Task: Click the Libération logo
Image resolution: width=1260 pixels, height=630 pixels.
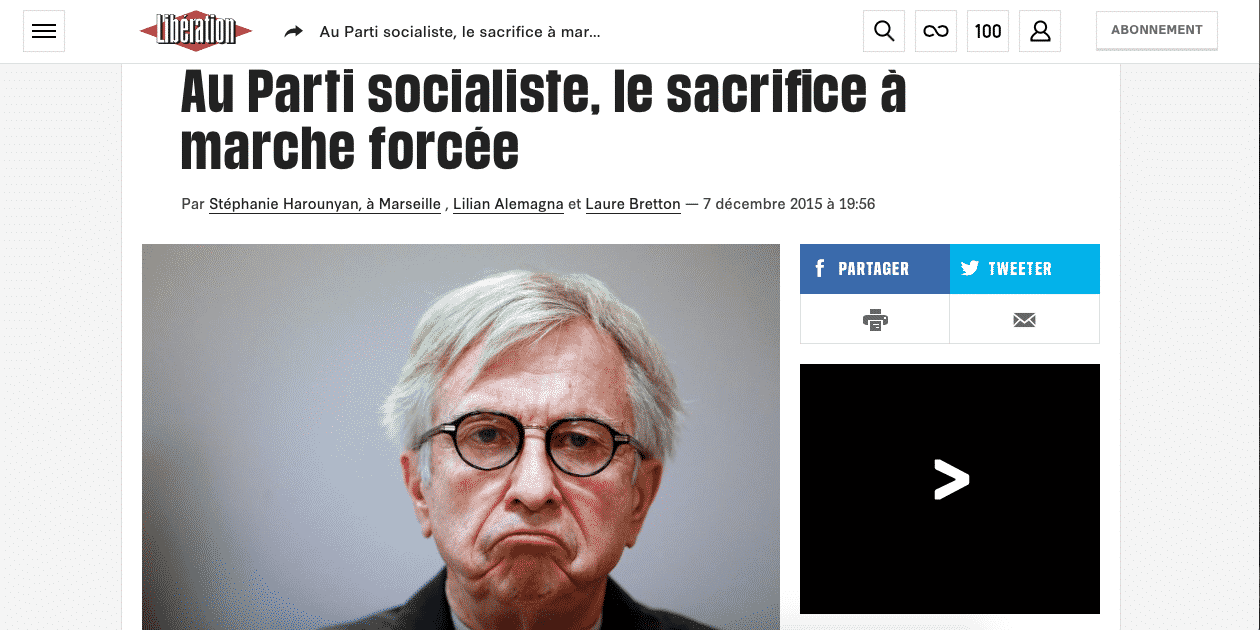Action: pyautogui.click(x=196, y=31)
